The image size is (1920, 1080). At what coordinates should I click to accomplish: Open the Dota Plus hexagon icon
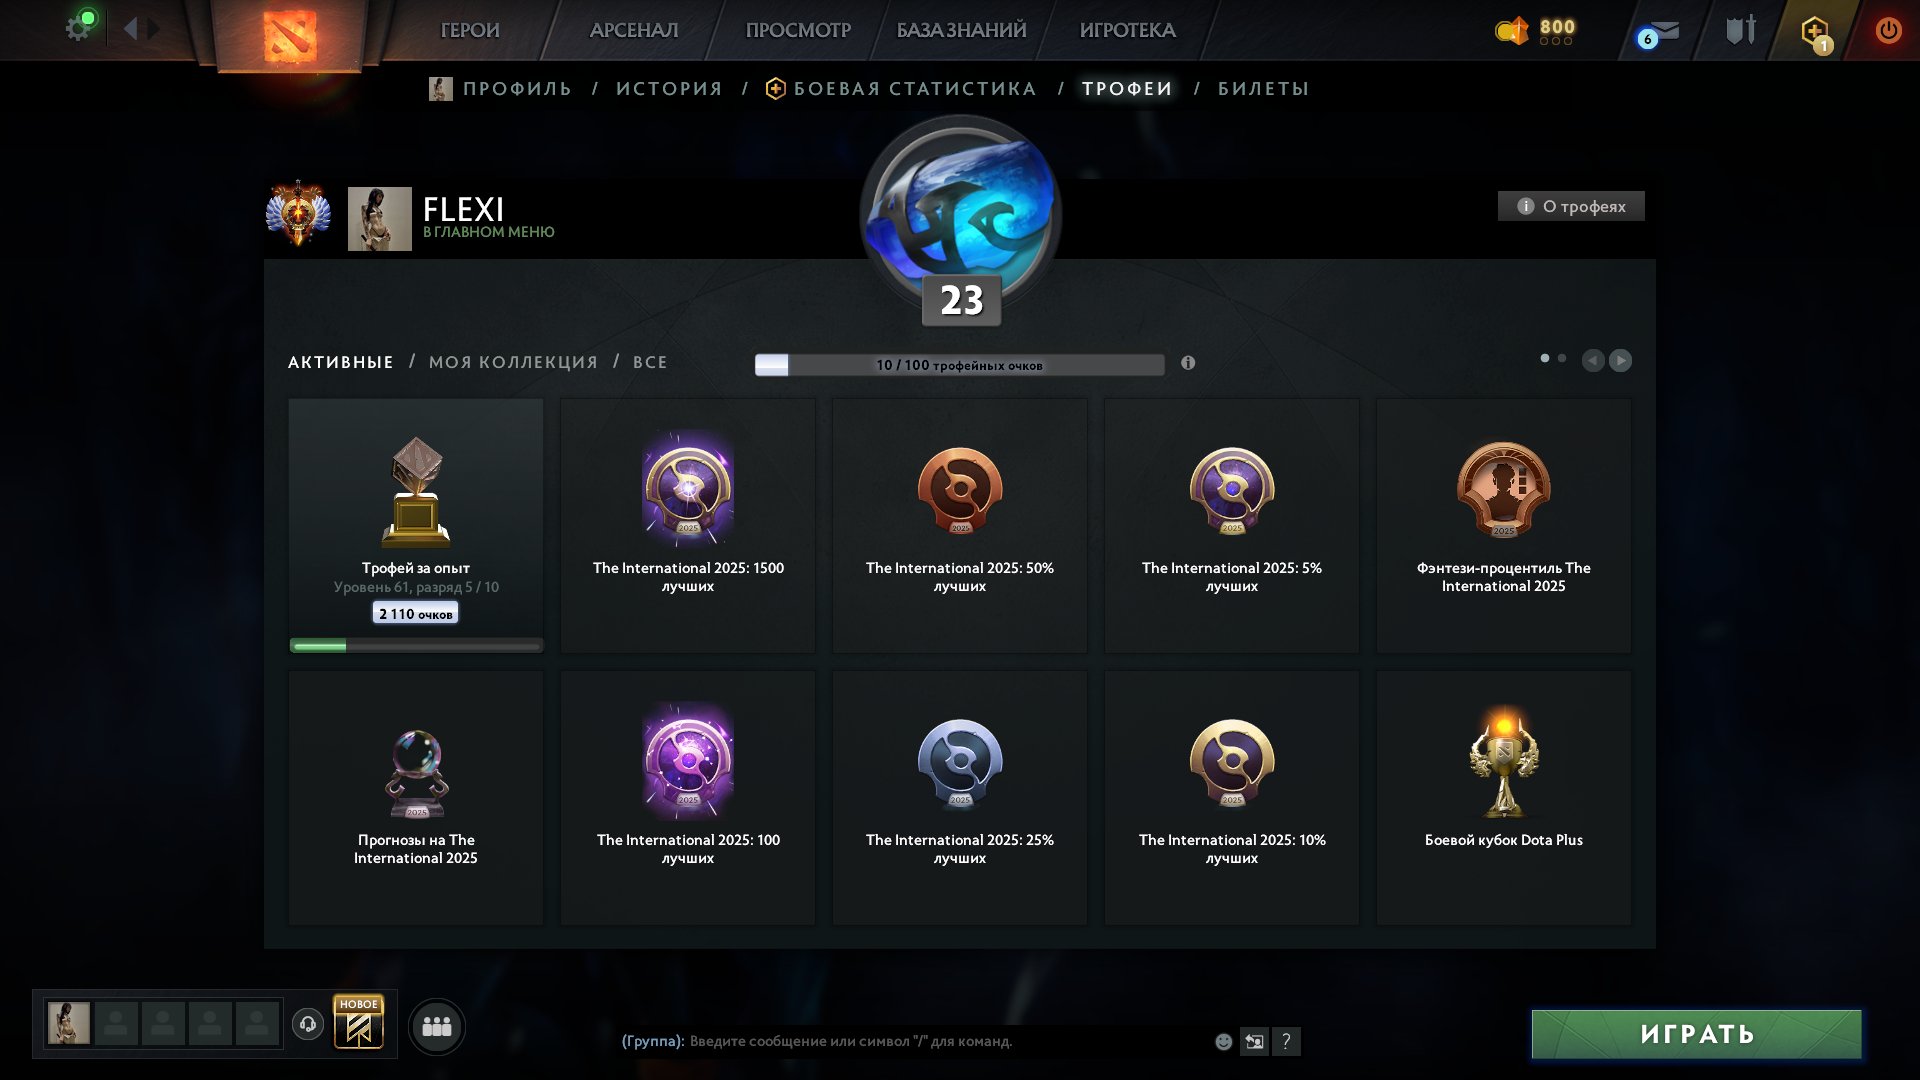pos(1815,33)
